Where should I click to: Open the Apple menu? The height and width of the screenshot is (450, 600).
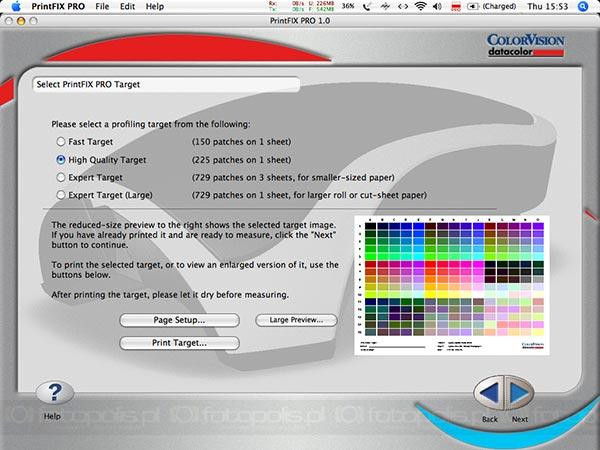[16, 6]
